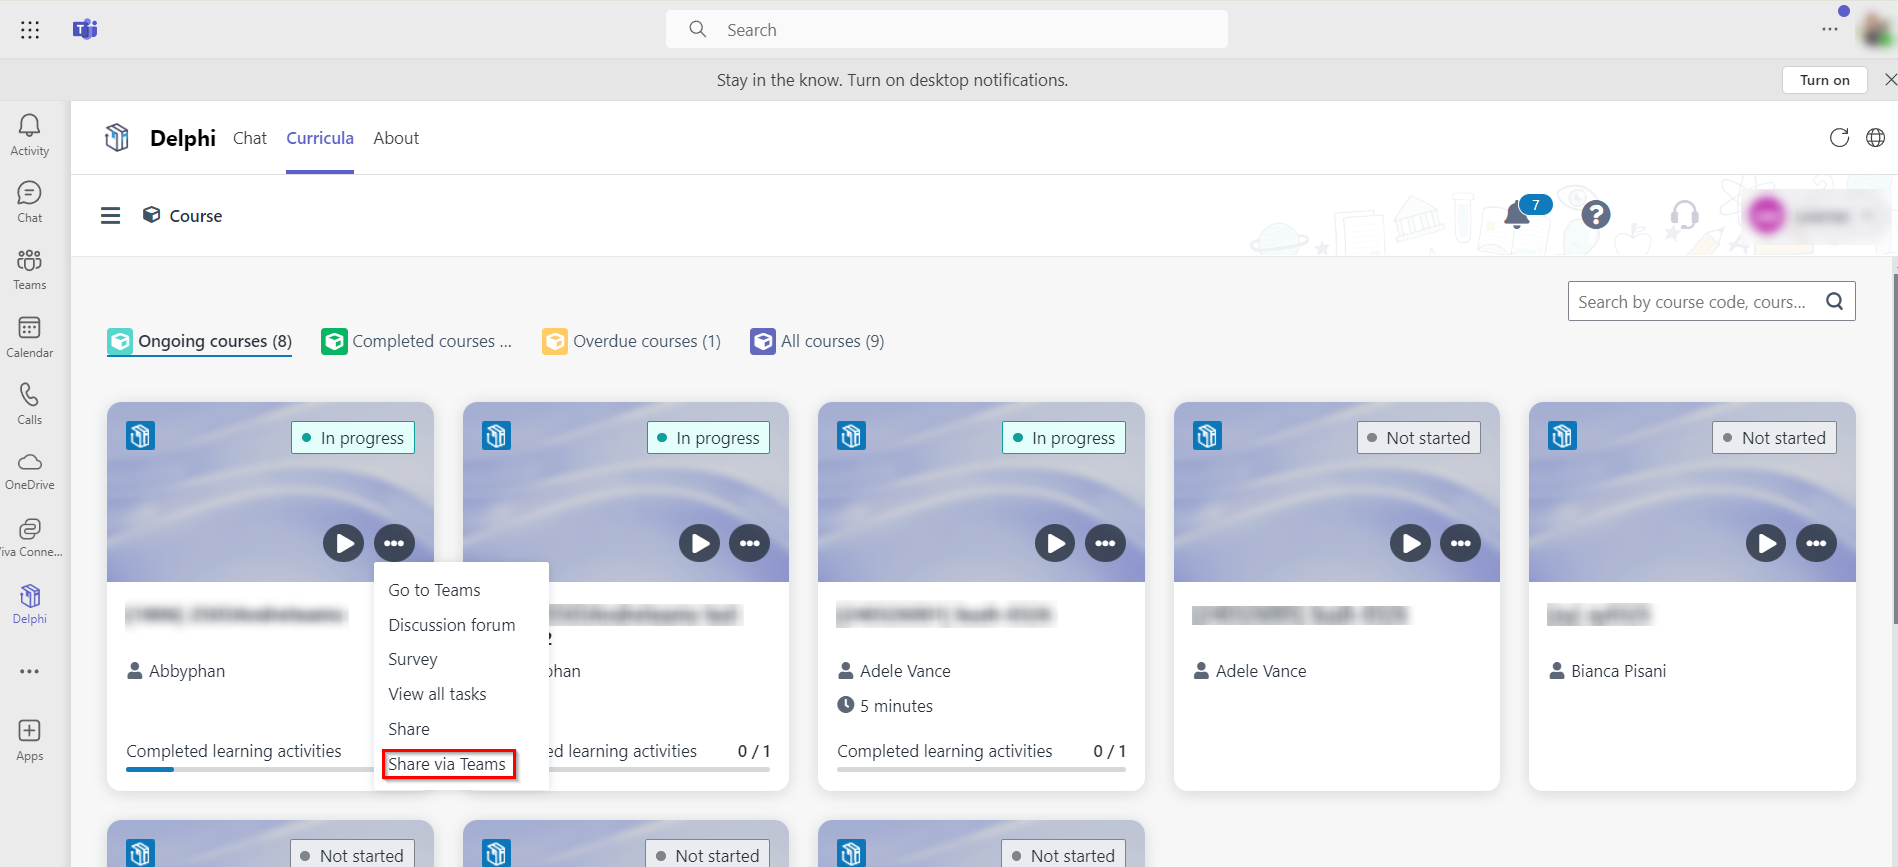Play the second In progress course
Image resolution: width=1898 pixels, height=867 pixels.
click(700, 543)
